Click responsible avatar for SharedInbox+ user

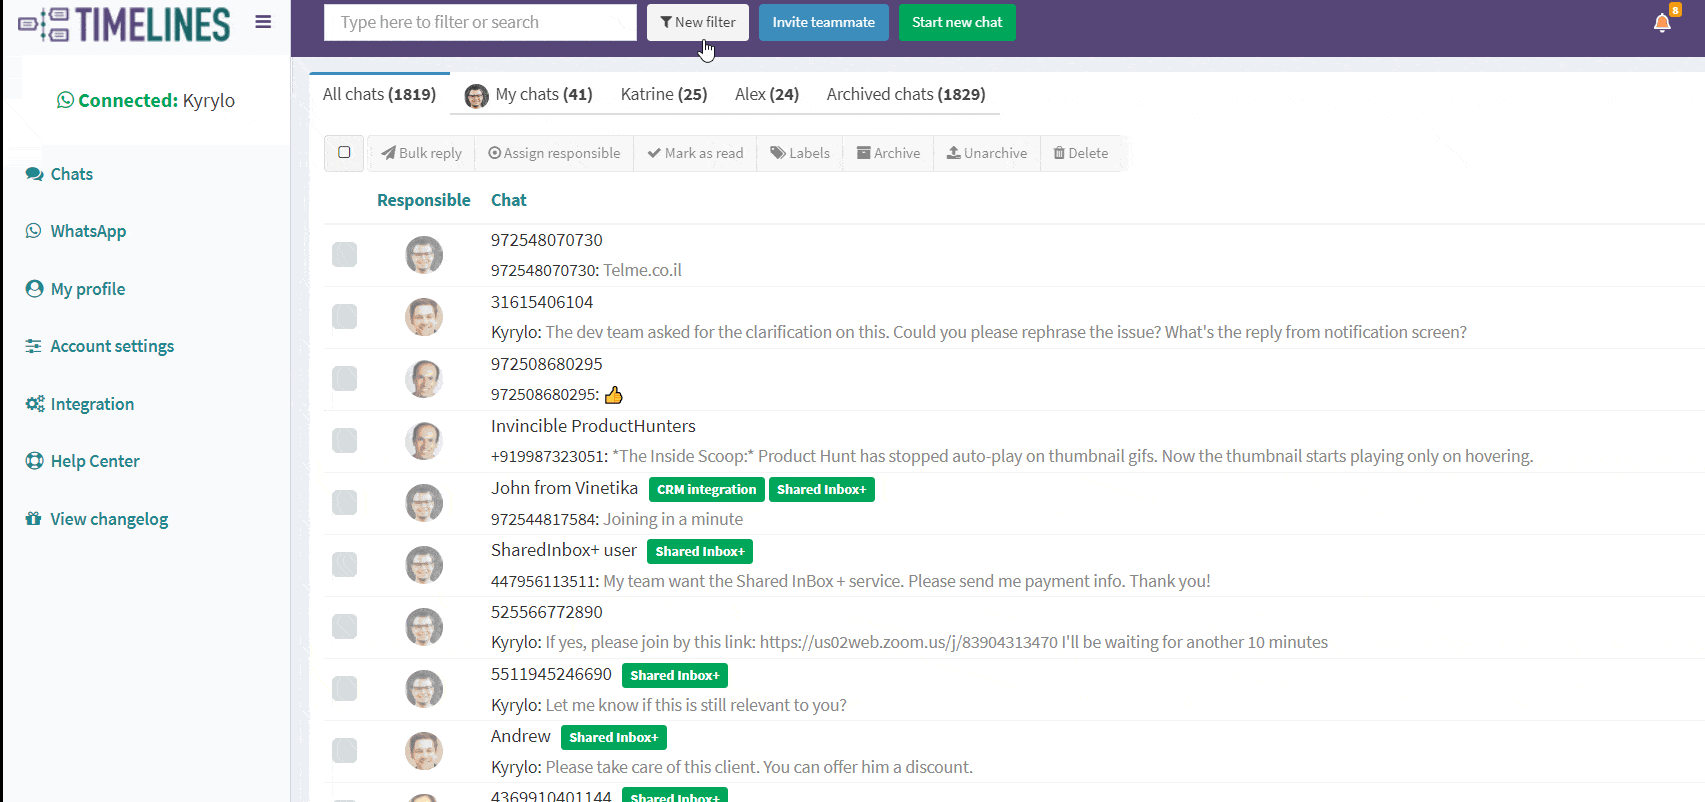(424, 565)
